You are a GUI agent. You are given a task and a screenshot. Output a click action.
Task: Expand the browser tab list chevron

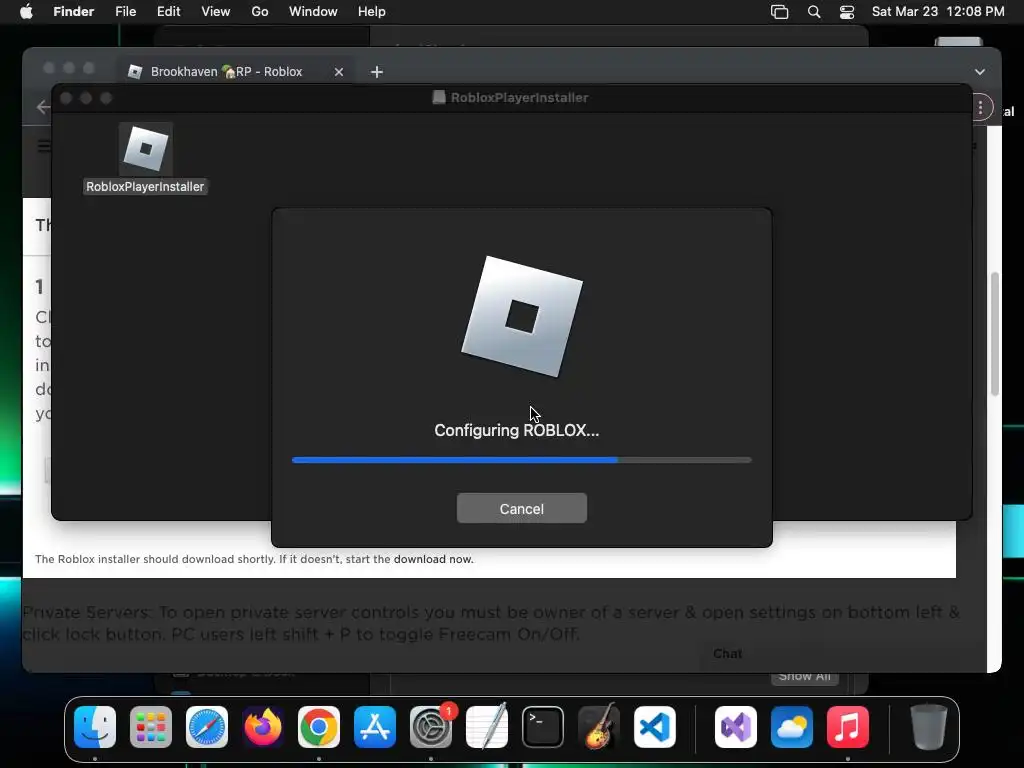pyautogui.click(x=980, y=72)
